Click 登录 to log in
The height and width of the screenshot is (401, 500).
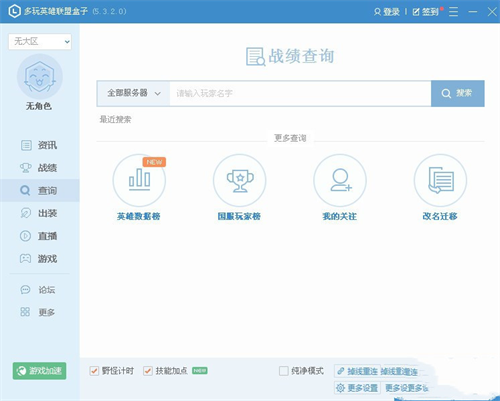point(387,12)
